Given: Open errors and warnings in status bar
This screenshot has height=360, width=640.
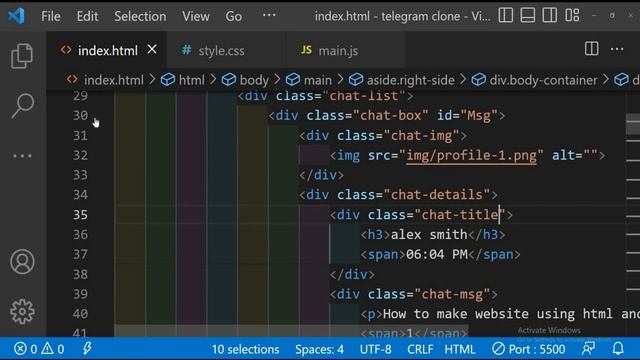Looking at the screenshot, I should pyautogui.click(x=39, y=349).
